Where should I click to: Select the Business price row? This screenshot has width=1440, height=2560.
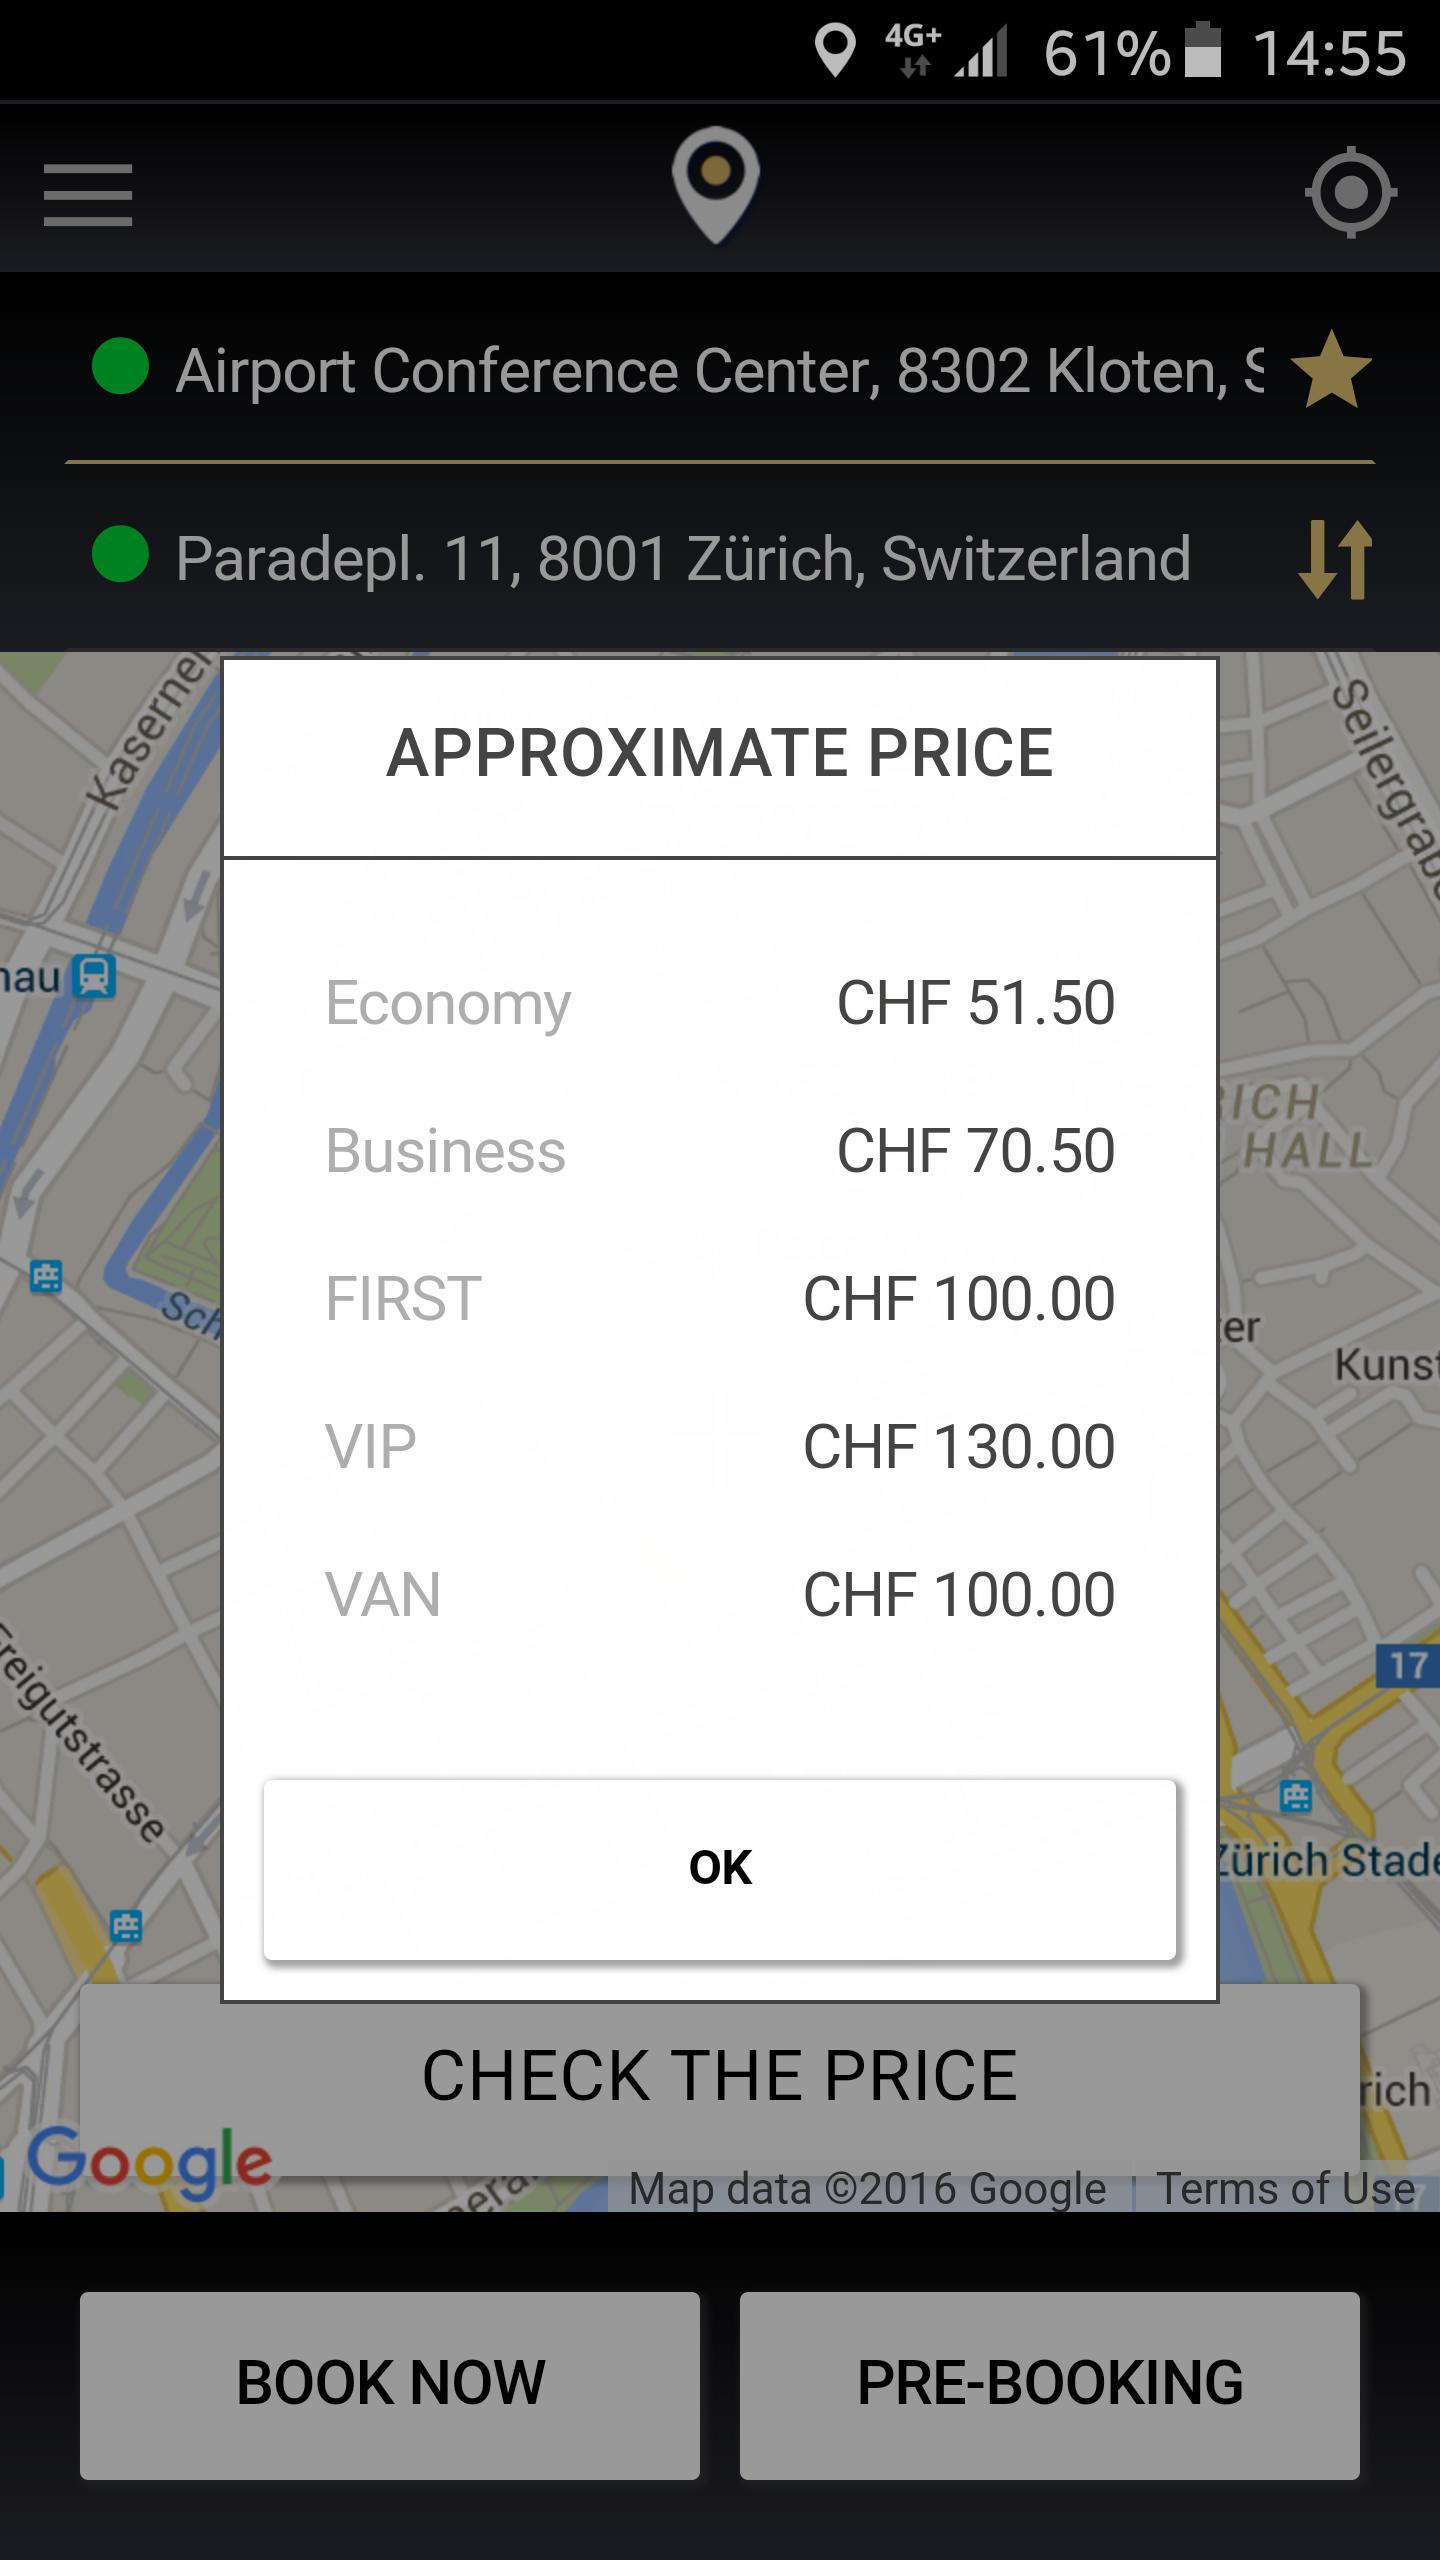(x=720, y=1151)
